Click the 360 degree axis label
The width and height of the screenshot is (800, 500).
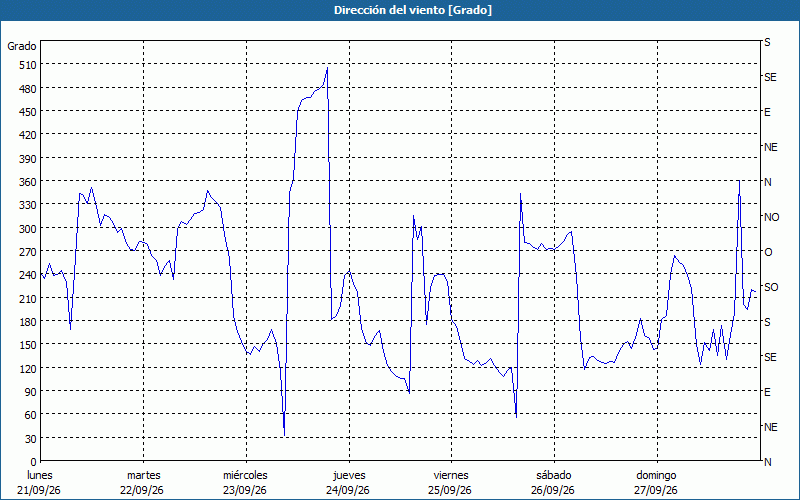coord(28,182)
